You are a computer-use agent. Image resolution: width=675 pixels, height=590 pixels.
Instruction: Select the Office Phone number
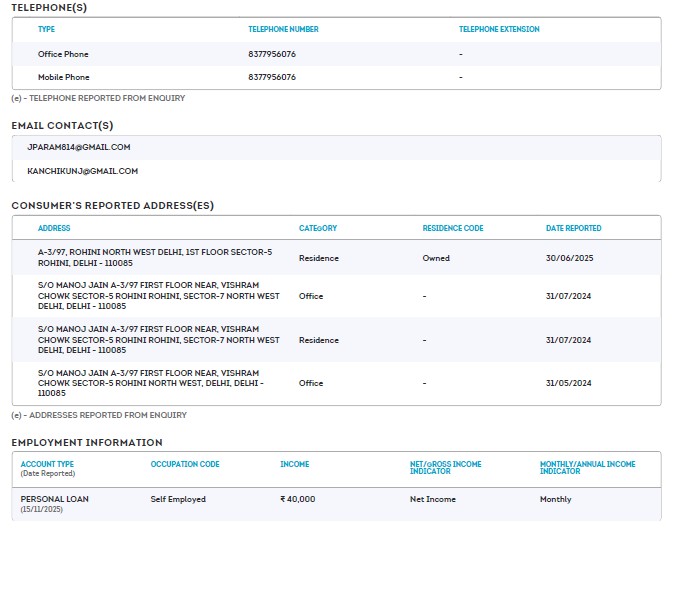(x=272, y=54)
